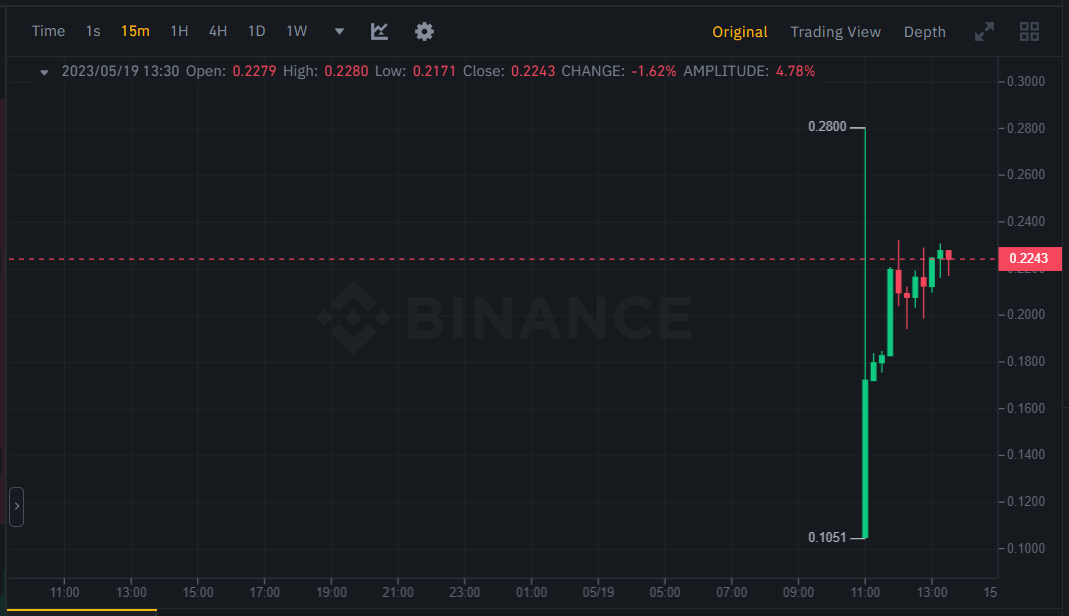This screenshot has height=616, width=1069.
Task: Click the 0.3000 price axis label
Action: click(x=1026, y=81)
